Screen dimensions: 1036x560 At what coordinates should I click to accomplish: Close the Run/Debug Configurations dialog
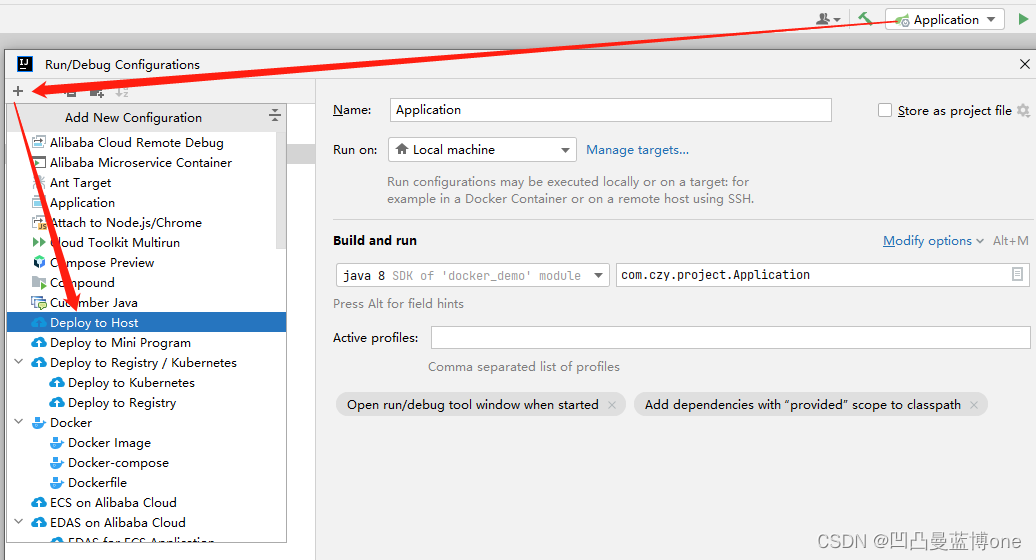1025,64
